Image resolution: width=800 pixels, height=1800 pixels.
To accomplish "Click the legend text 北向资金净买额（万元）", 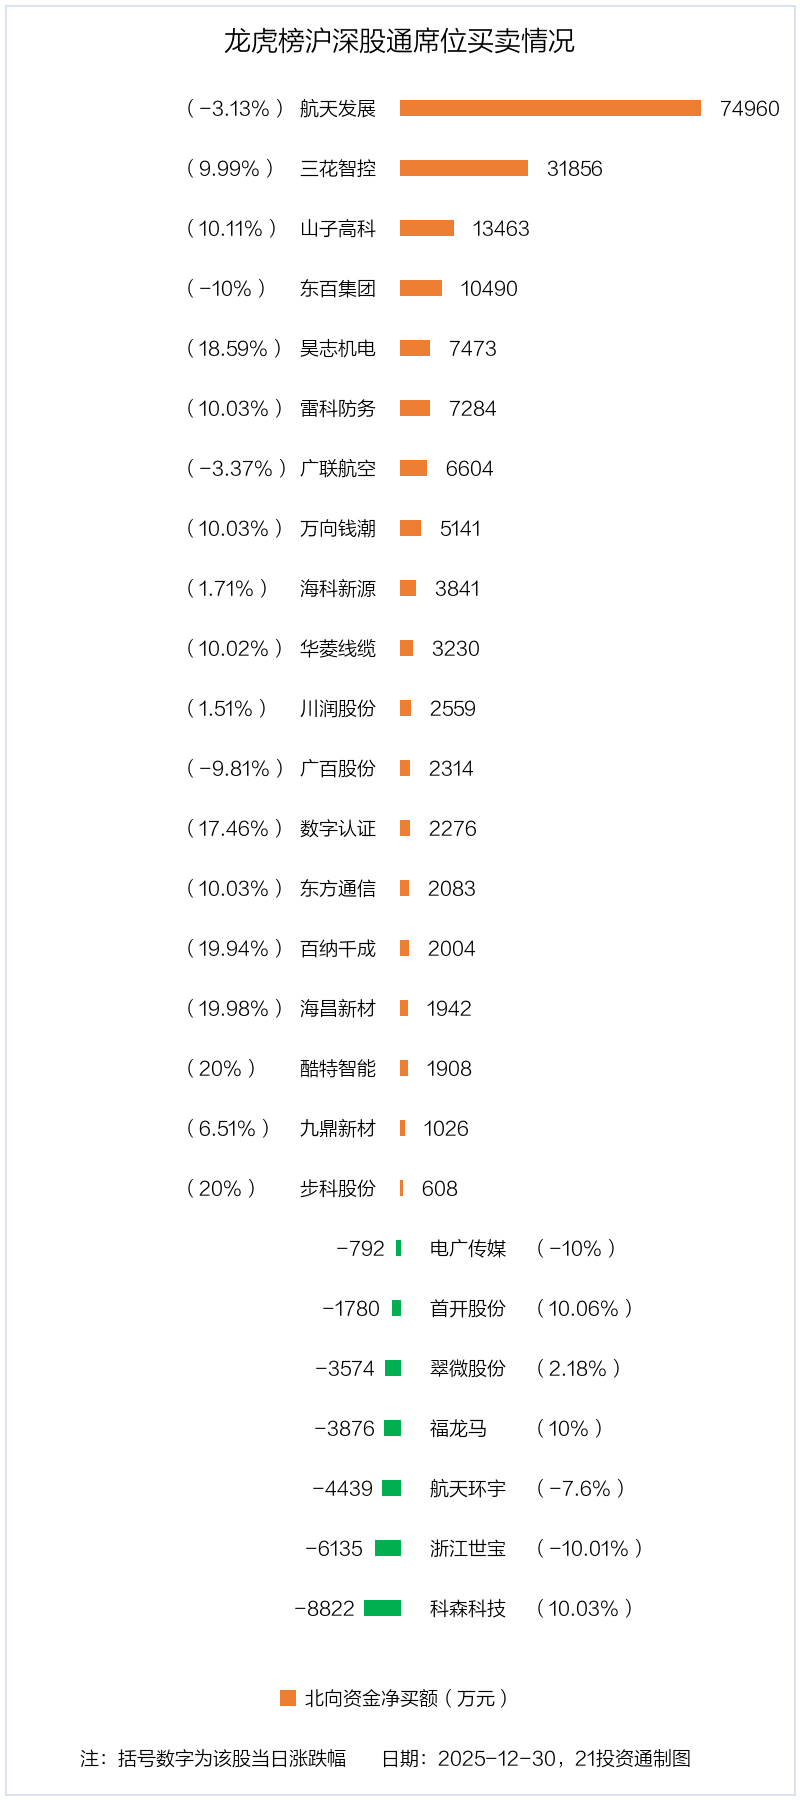I will coord(407,1698).
